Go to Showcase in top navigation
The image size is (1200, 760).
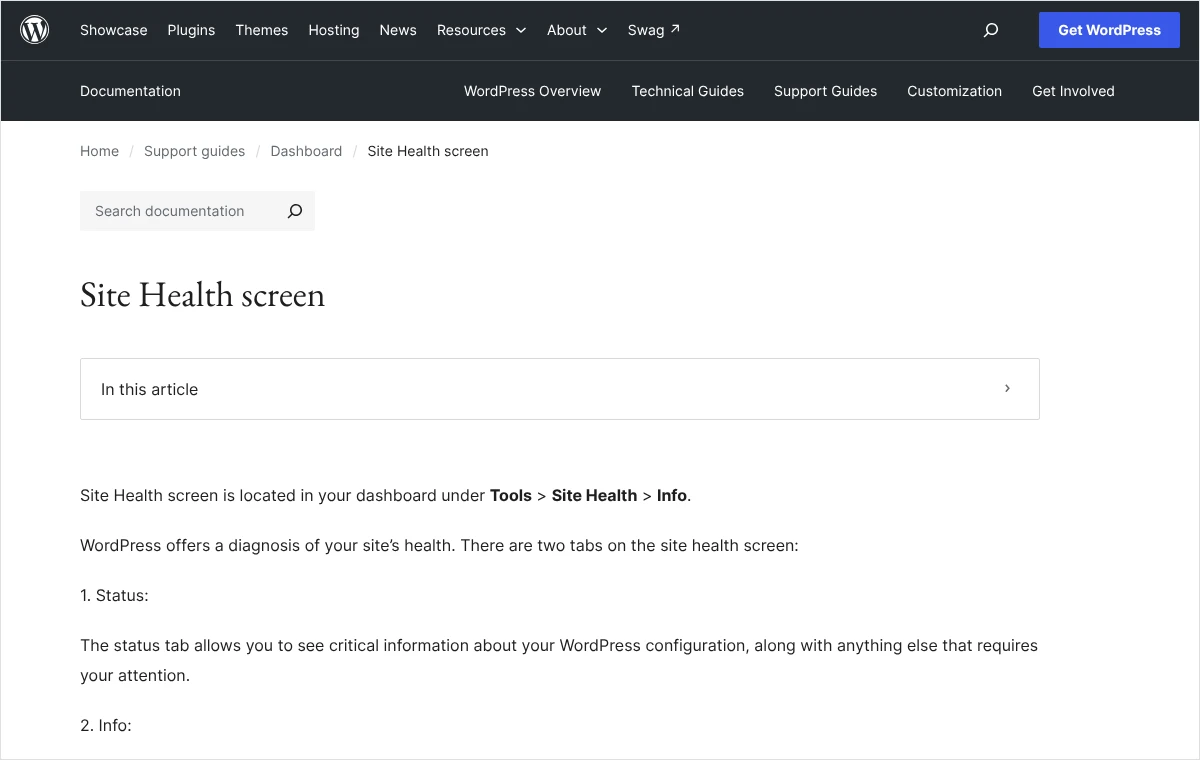[x=114, y=30]
